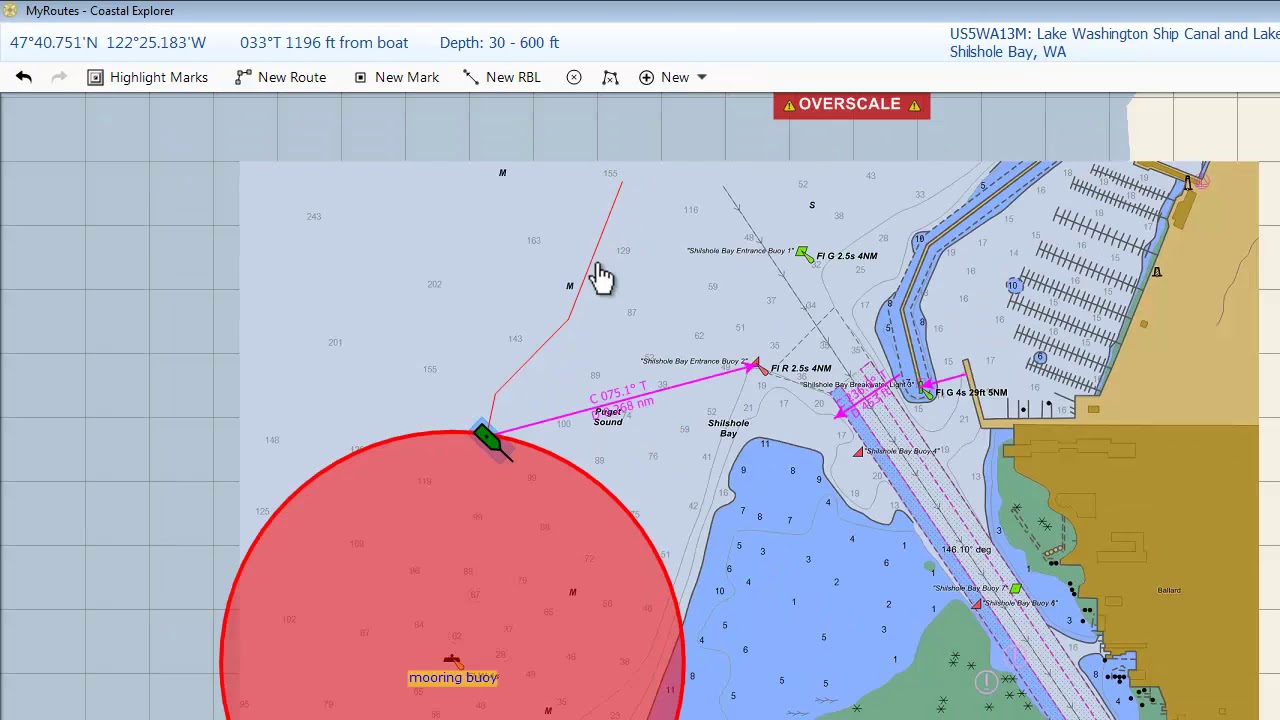The image size is (1280, 720).
Task: Click the greyed Redo arrow
Action: pos(59,77)
